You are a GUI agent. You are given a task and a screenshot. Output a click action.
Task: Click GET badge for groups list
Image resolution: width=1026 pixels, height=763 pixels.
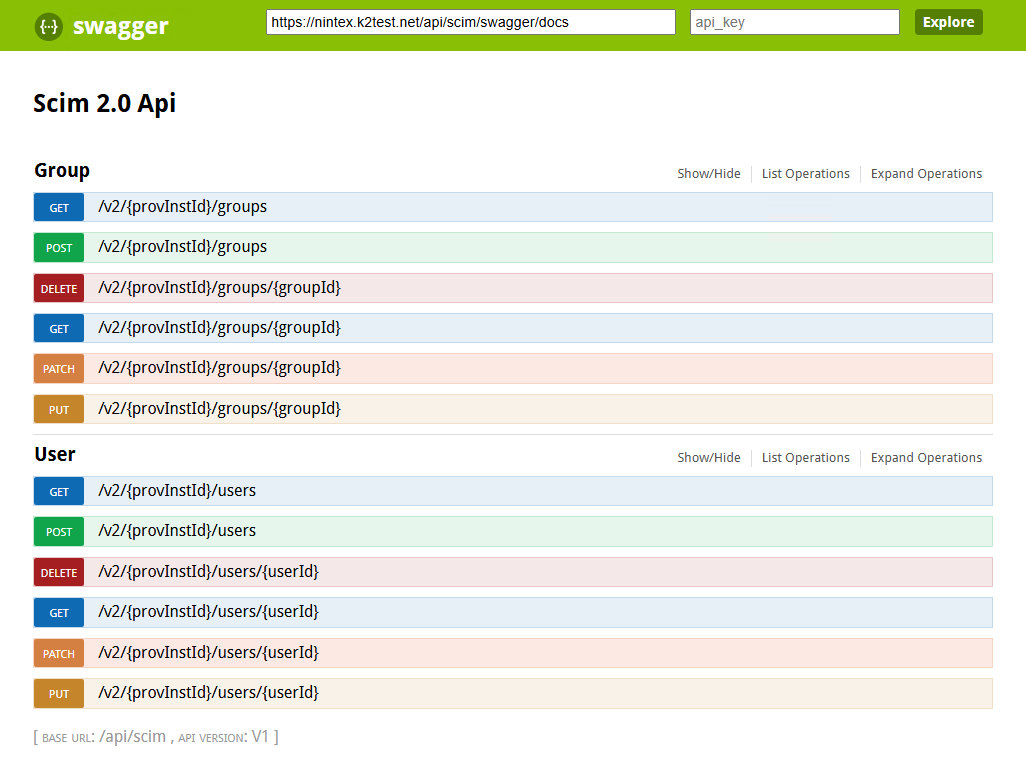click(x=59, y=208)
